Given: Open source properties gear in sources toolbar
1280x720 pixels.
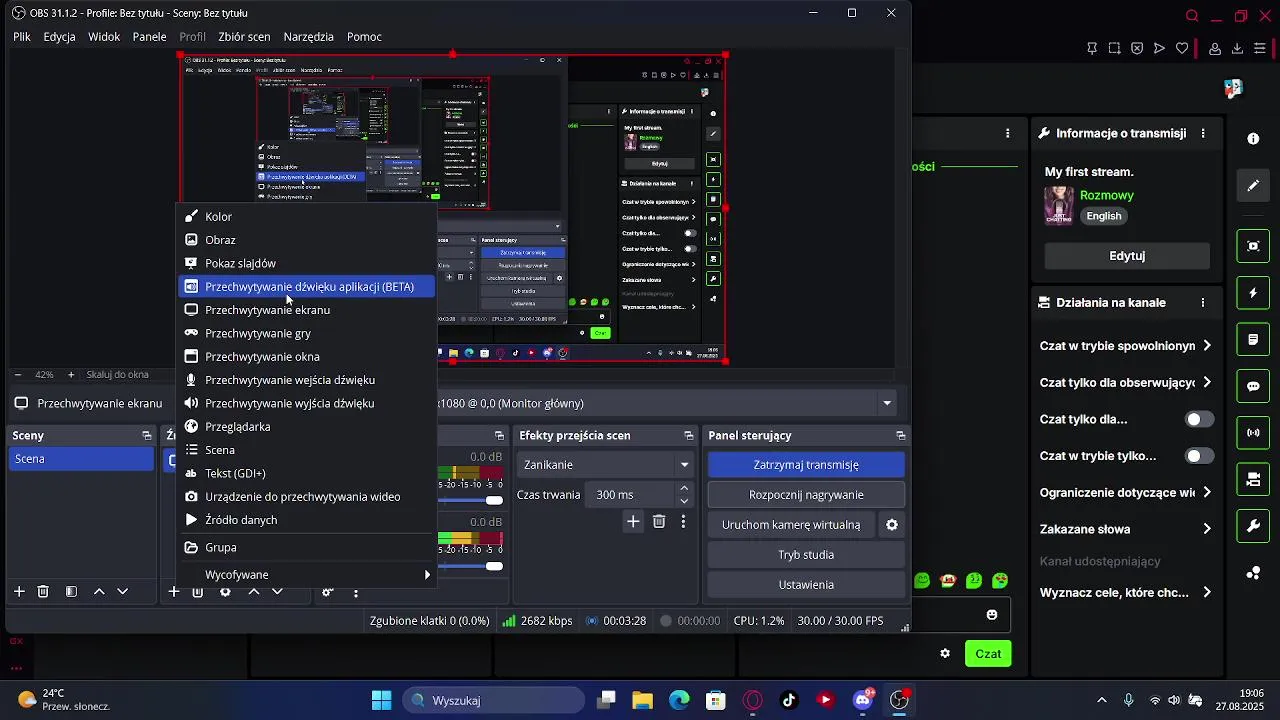Looking at the screenshot, I should tap(225, 593).
